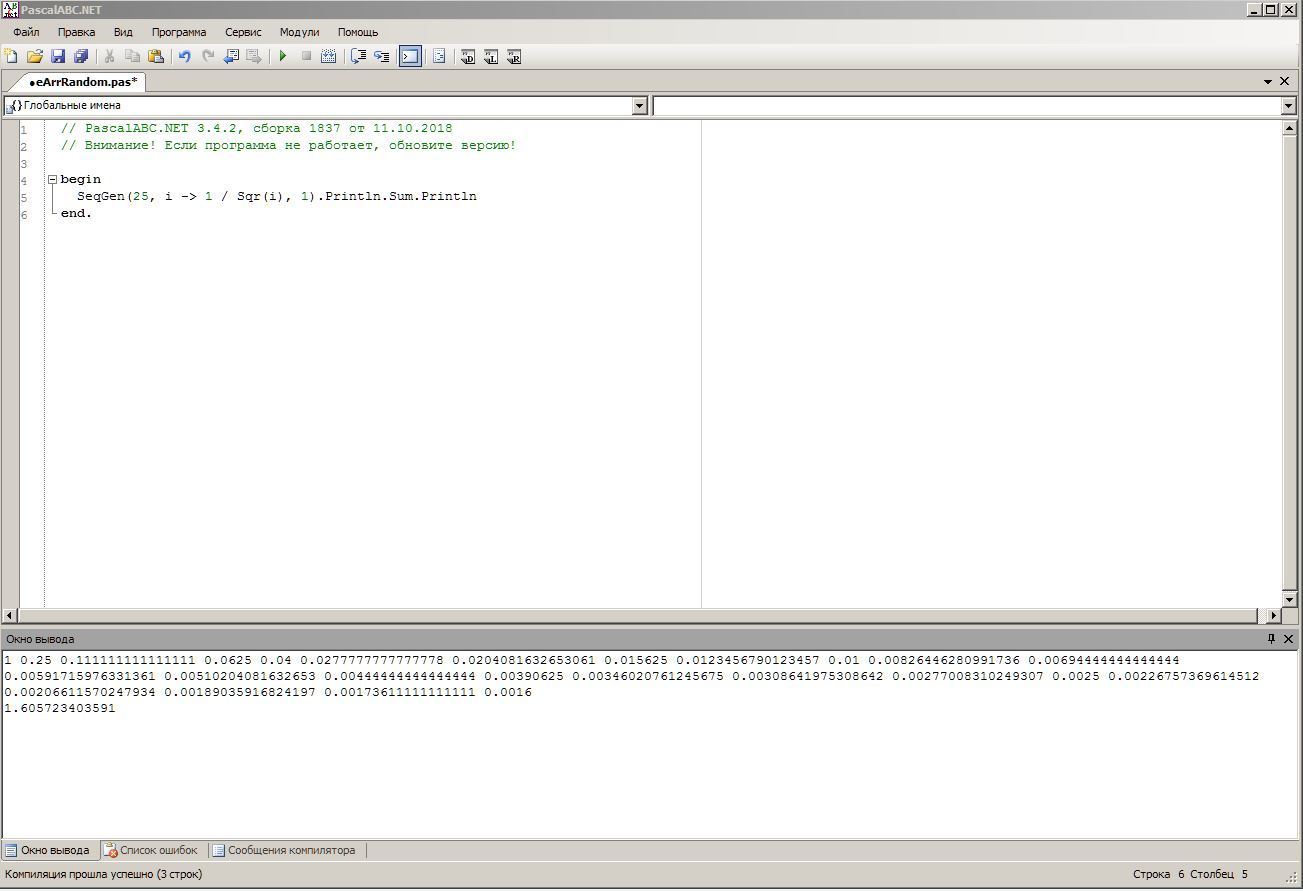This screenshot has height=891, width=1303.
Task: Step over with the debug toolbar icon
Action: tap(358, 57)
